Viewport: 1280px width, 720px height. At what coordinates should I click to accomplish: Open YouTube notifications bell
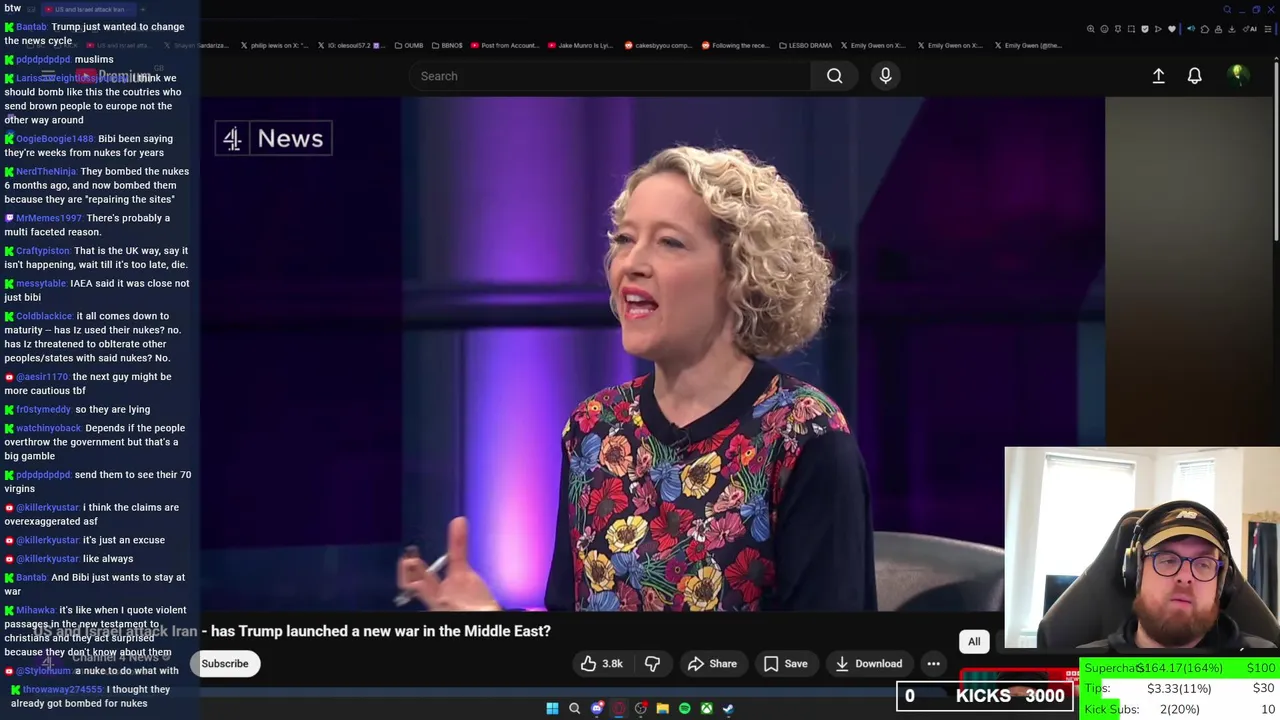coord(1194,76)
